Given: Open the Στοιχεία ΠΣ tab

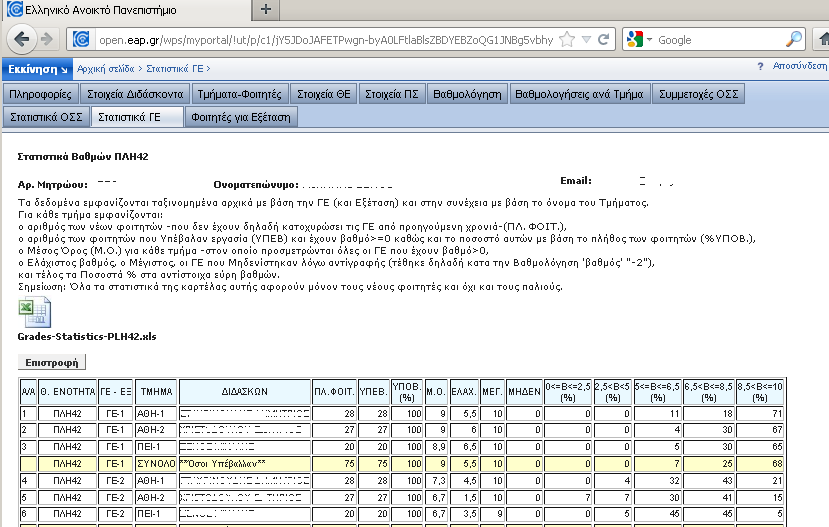Looking at the screenshot, I should tap(392, 94).
